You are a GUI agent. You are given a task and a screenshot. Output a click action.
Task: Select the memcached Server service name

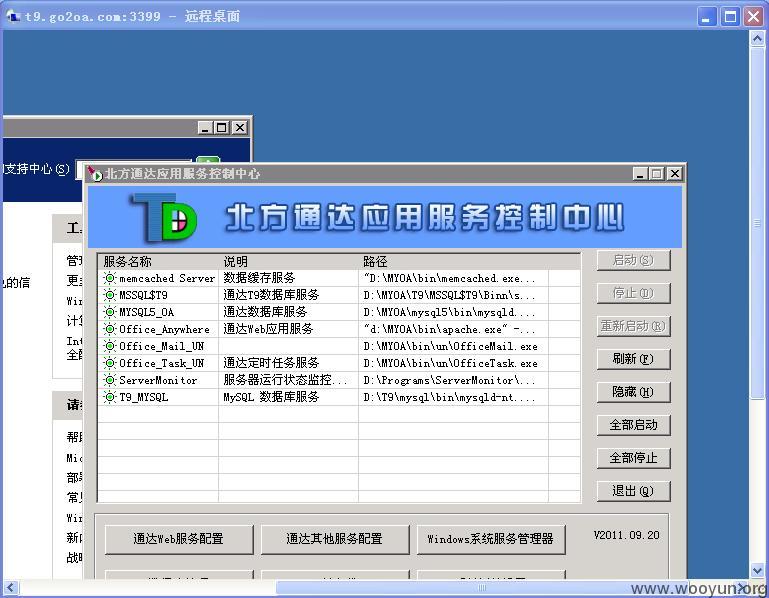pyautogui.click(x=167, y=278)
